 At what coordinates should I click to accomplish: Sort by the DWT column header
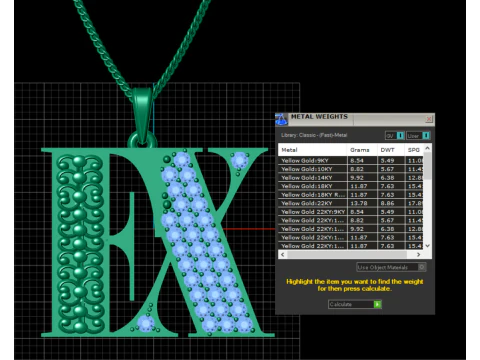tap(391, 150)
